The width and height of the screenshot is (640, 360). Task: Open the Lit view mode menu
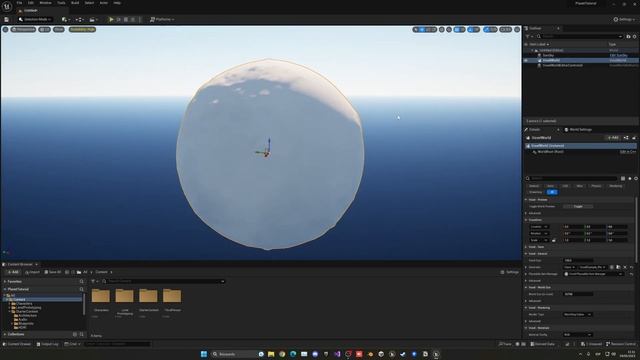coord(44,29)
